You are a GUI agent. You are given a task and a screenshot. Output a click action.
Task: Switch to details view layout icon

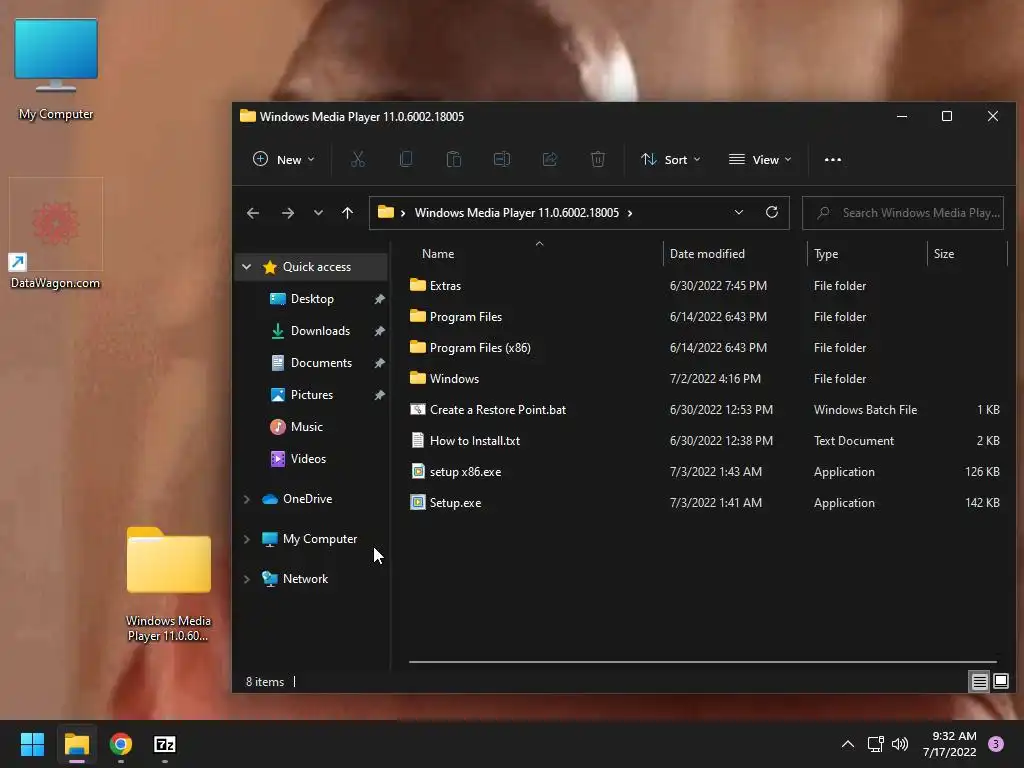[980, 682]
